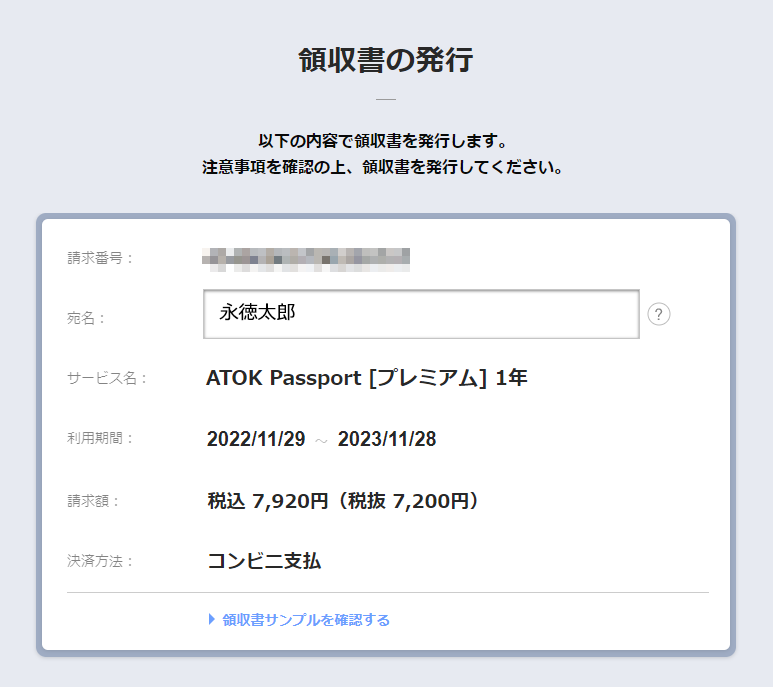This screenshot has width=773, height=687.
Task: Click the 利用期間 label
Action: (x=100, y=438)
